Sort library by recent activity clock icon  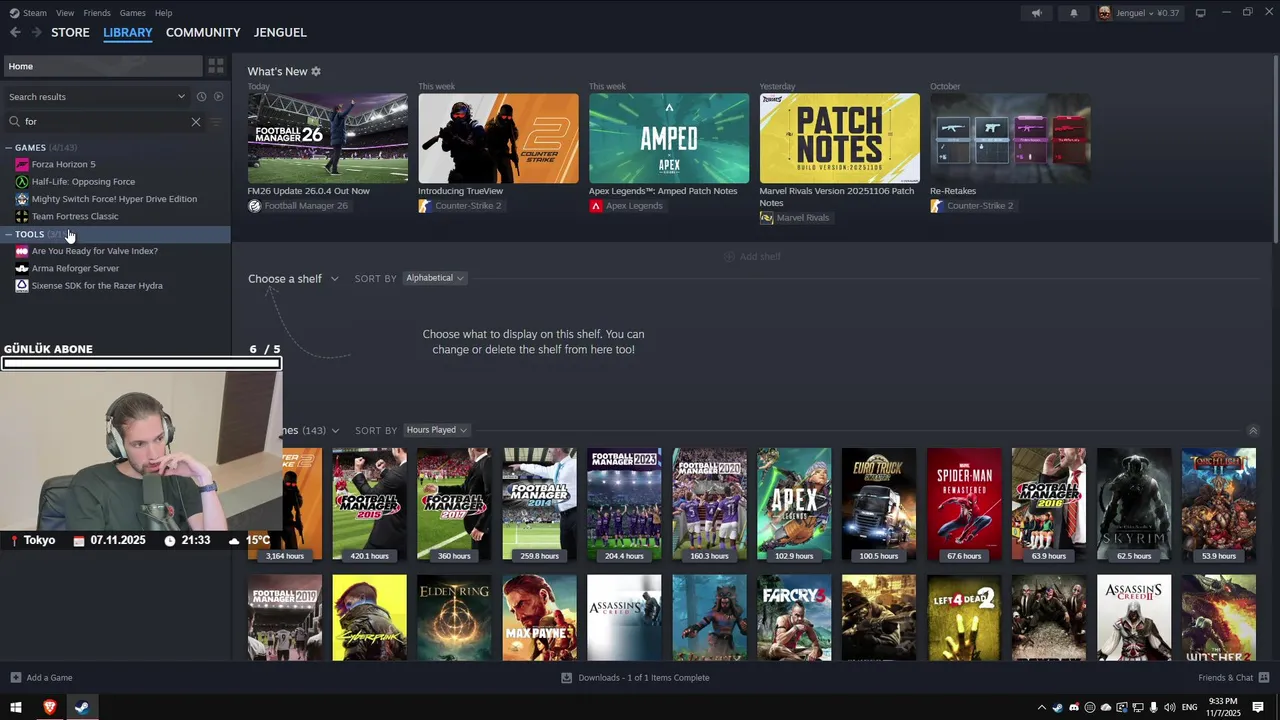[201, 97]
